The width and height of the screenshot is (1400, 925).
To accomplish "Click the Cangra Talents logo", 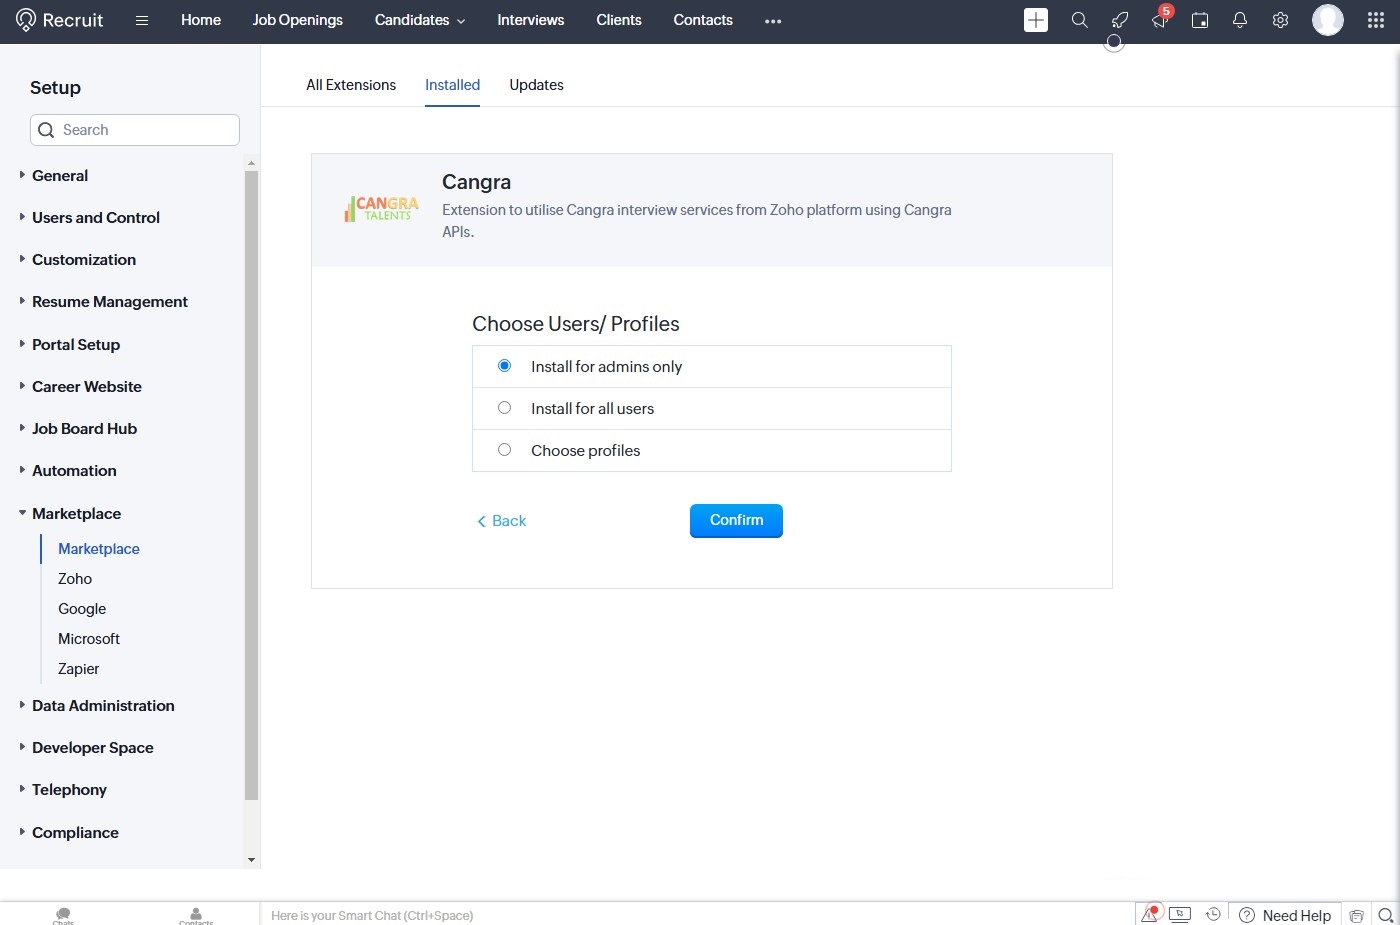I will point(381,208).
